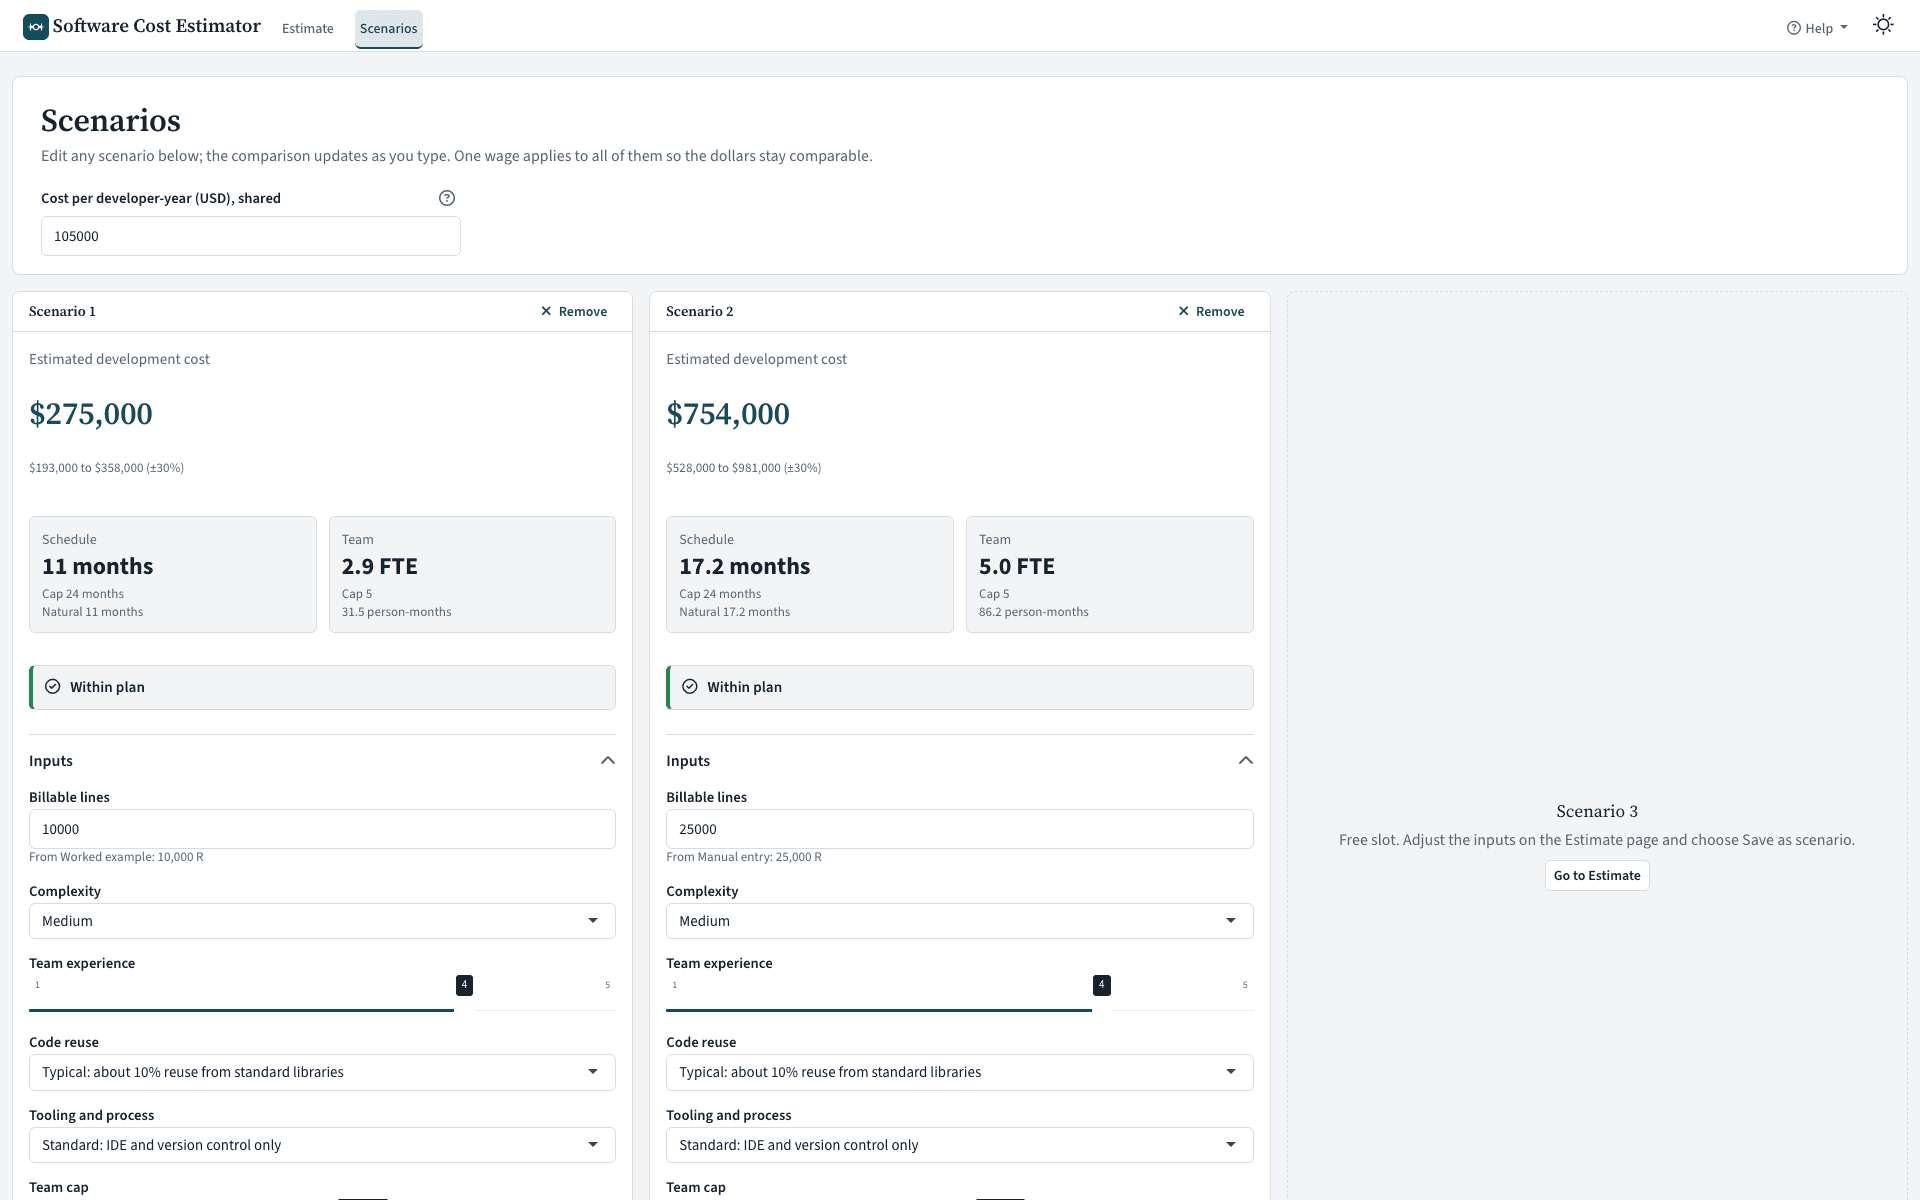This screenshot has width=1920, height=1200.
Task: Toggle the light/dark theme sun icon
Action: pos(1883,26)
